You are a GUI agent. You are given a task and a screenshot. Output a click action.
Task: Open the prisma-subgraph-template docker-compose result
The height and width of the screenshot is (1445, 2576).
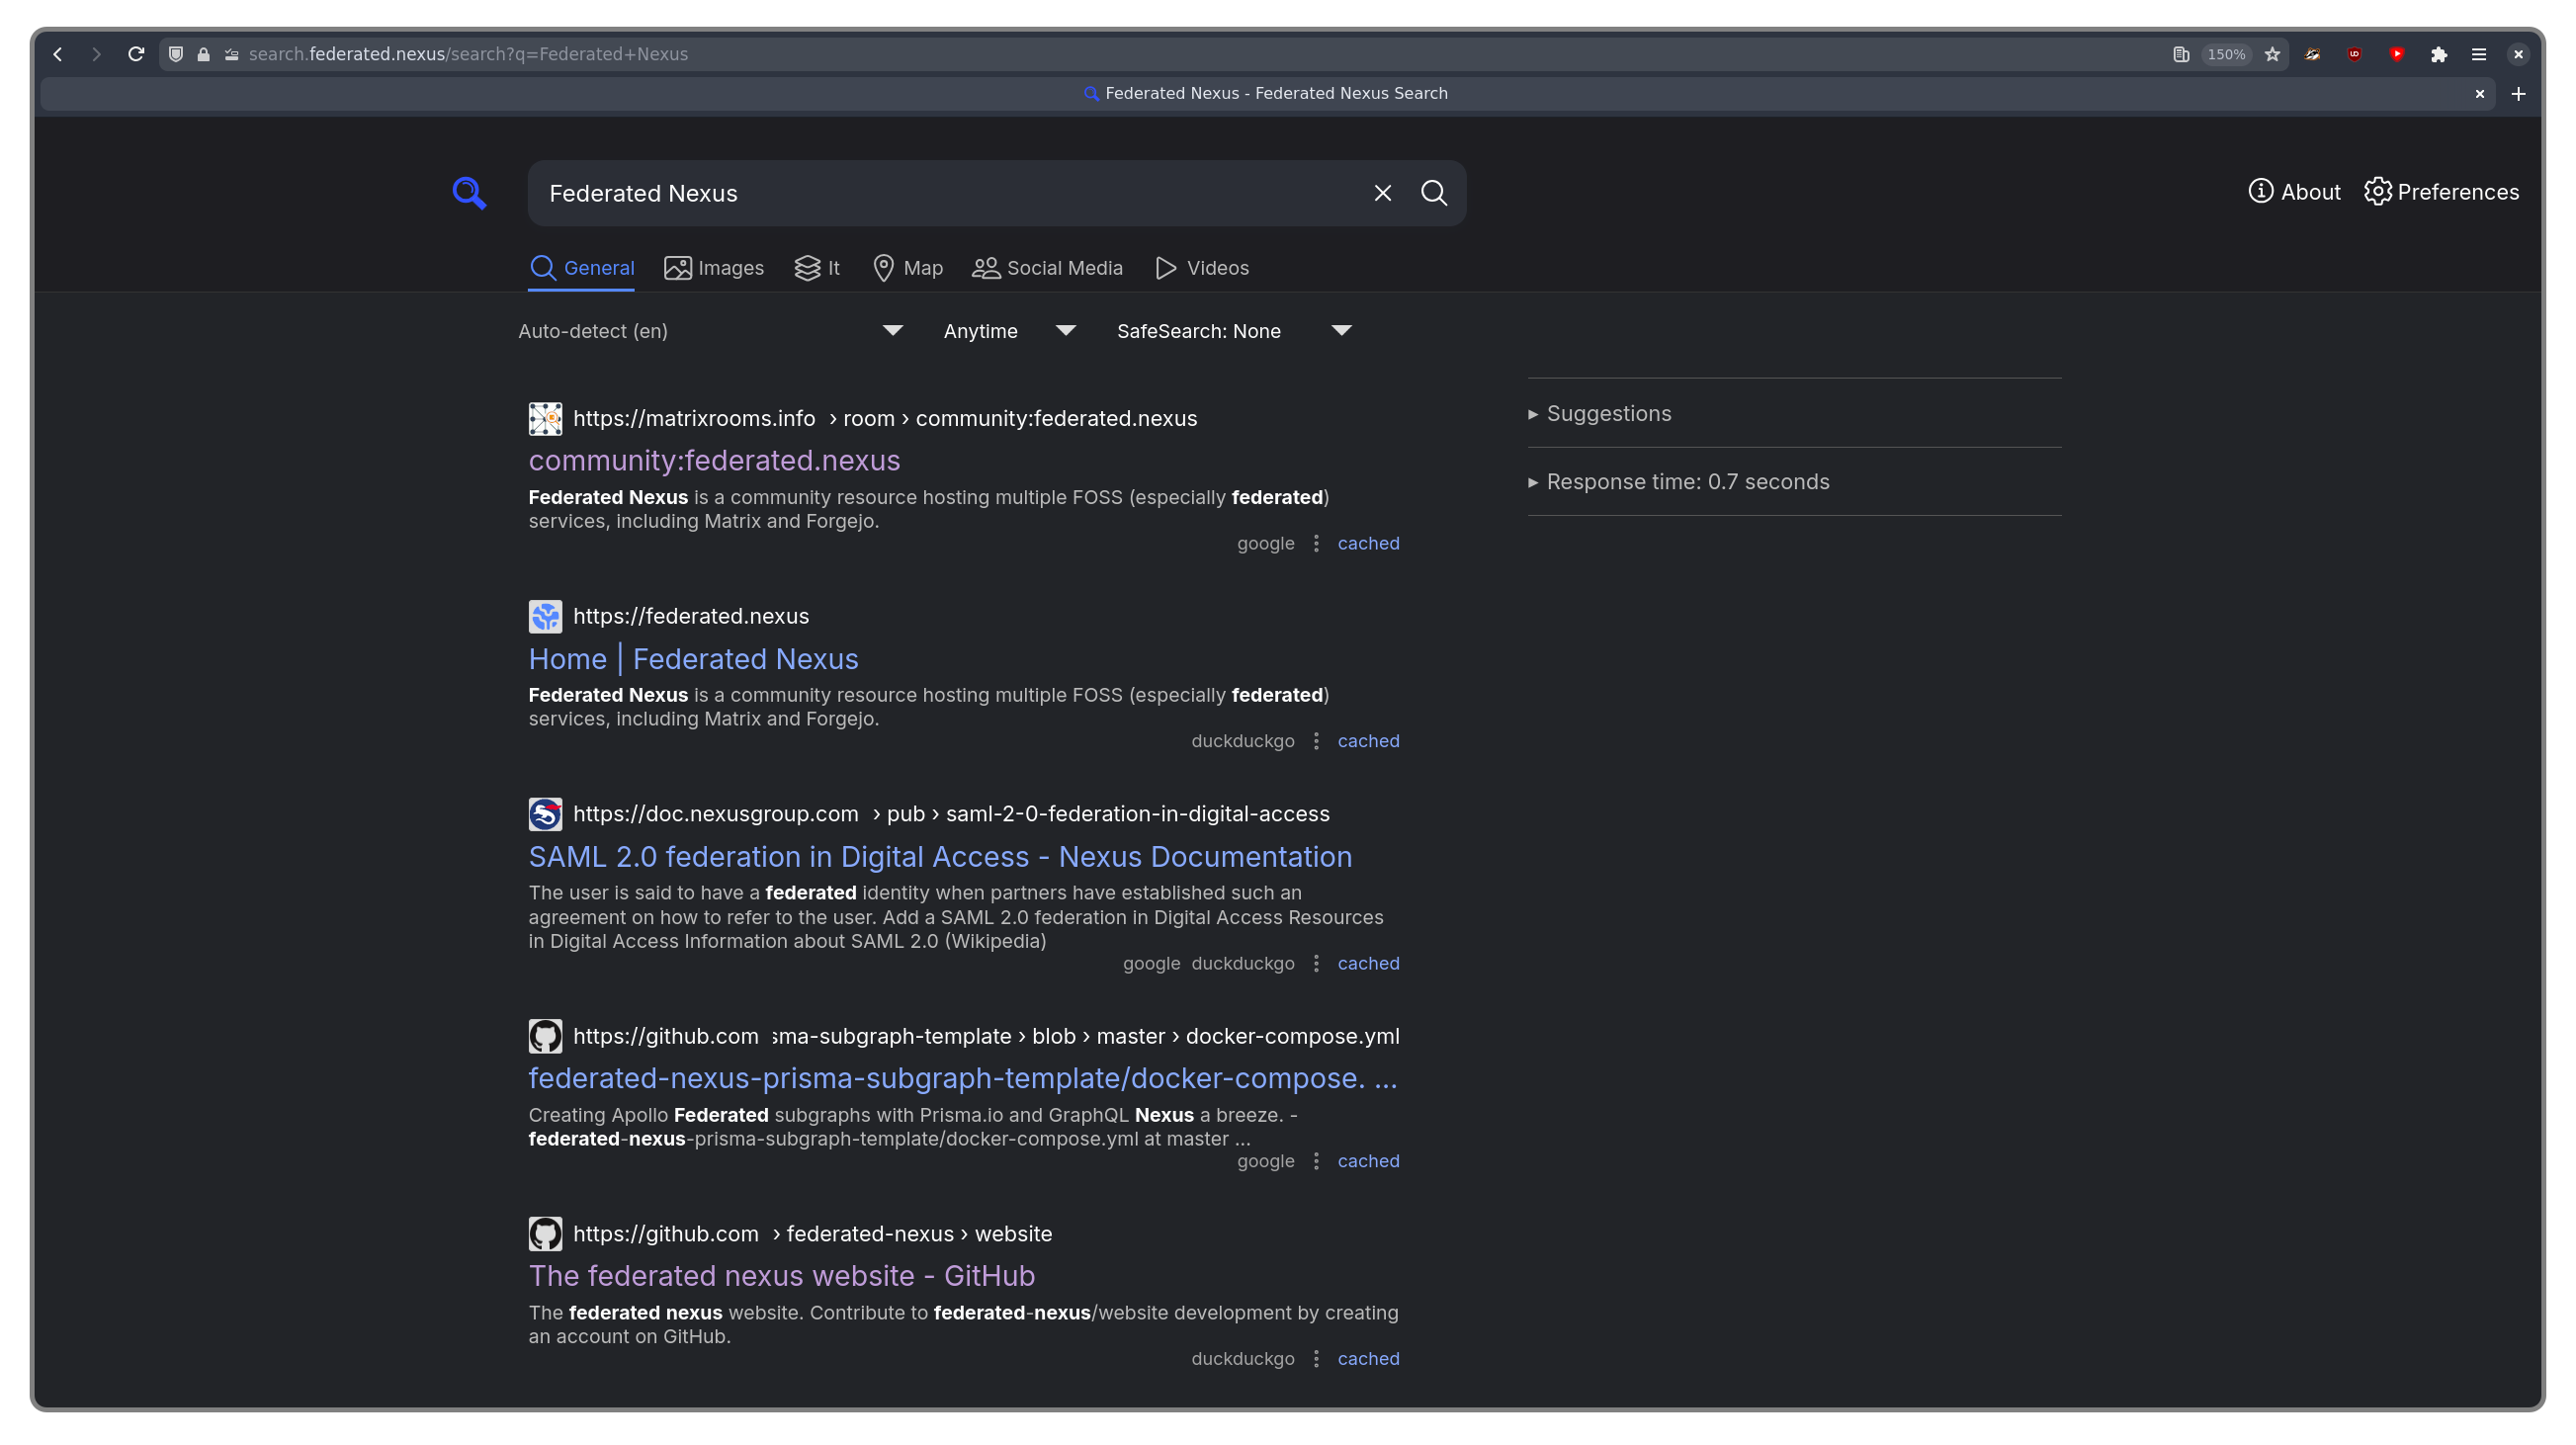(x=963, y=1078)
